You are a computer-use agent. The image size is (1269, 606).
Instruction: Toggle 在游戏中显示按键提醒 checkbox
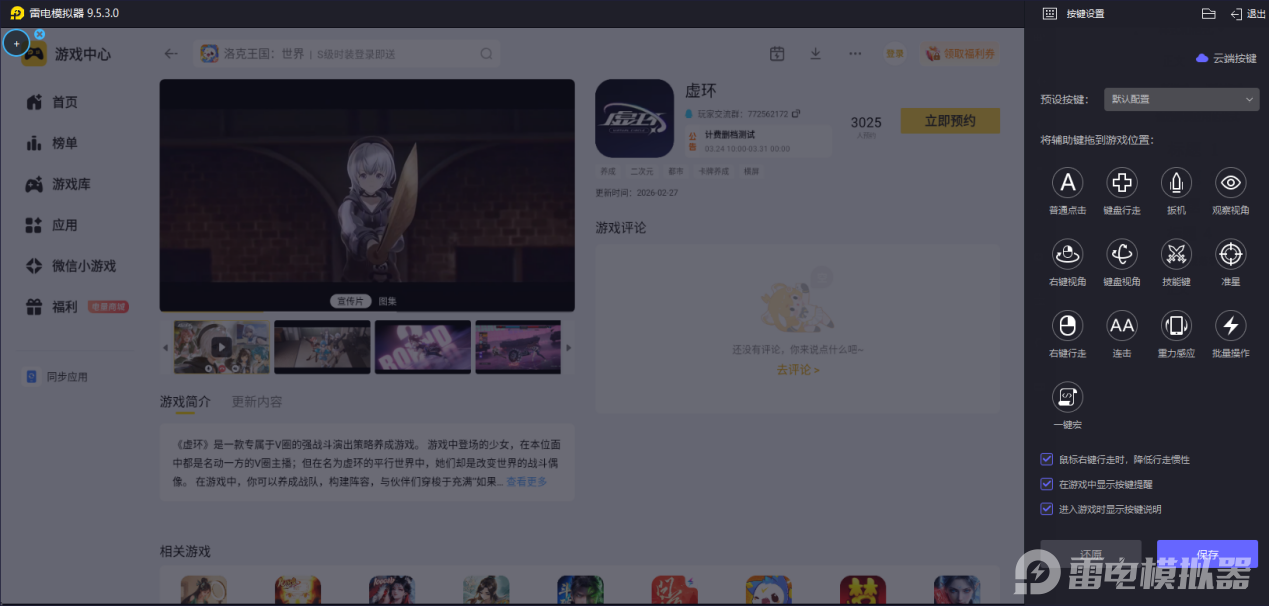pyautogui.click(x=1047, y=484)
